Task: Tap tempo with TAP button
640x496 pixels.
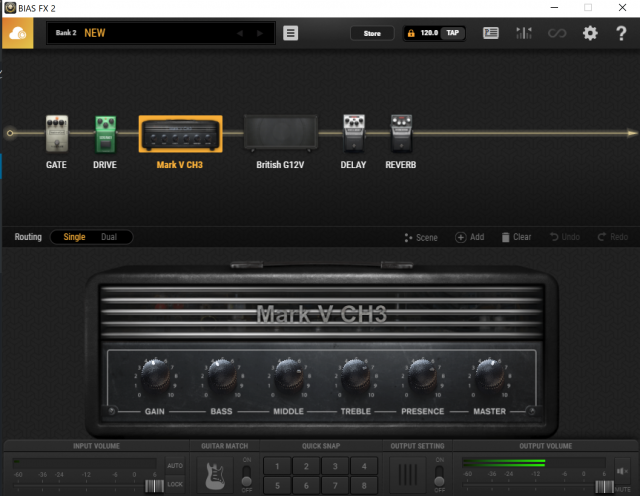Action: (453, 33)
